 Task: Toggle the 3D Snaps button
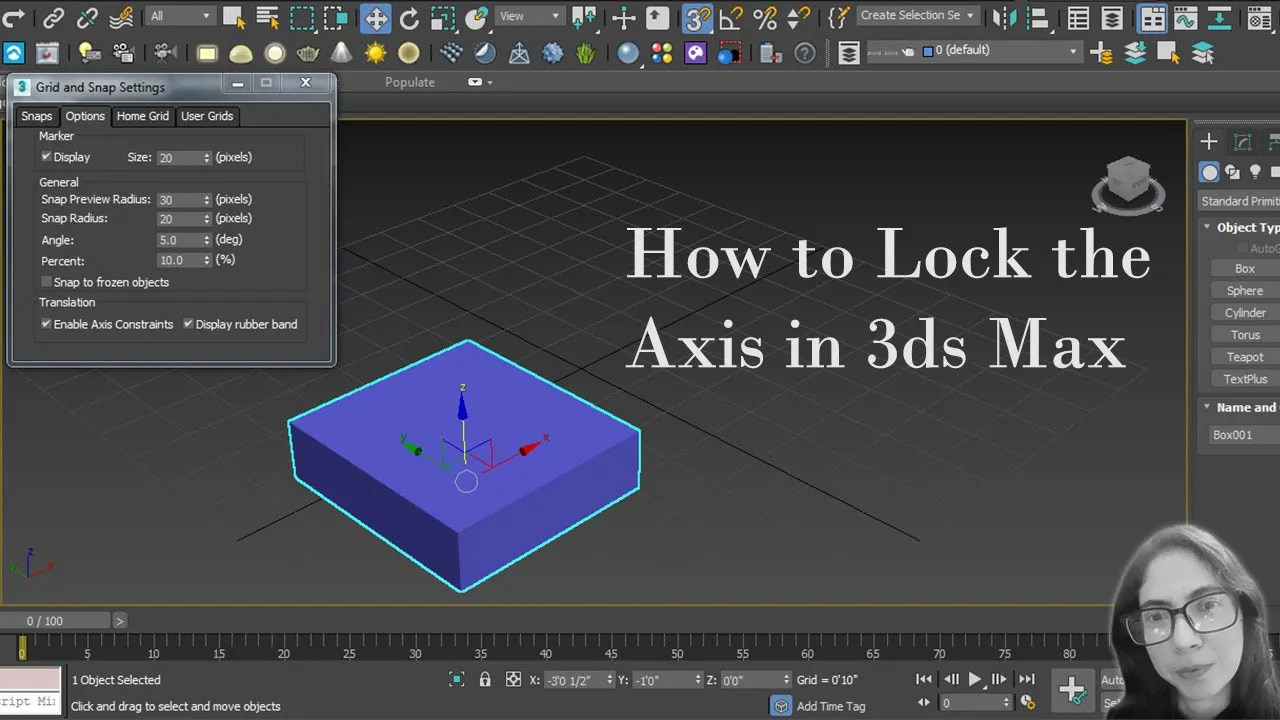coord(697,17)
